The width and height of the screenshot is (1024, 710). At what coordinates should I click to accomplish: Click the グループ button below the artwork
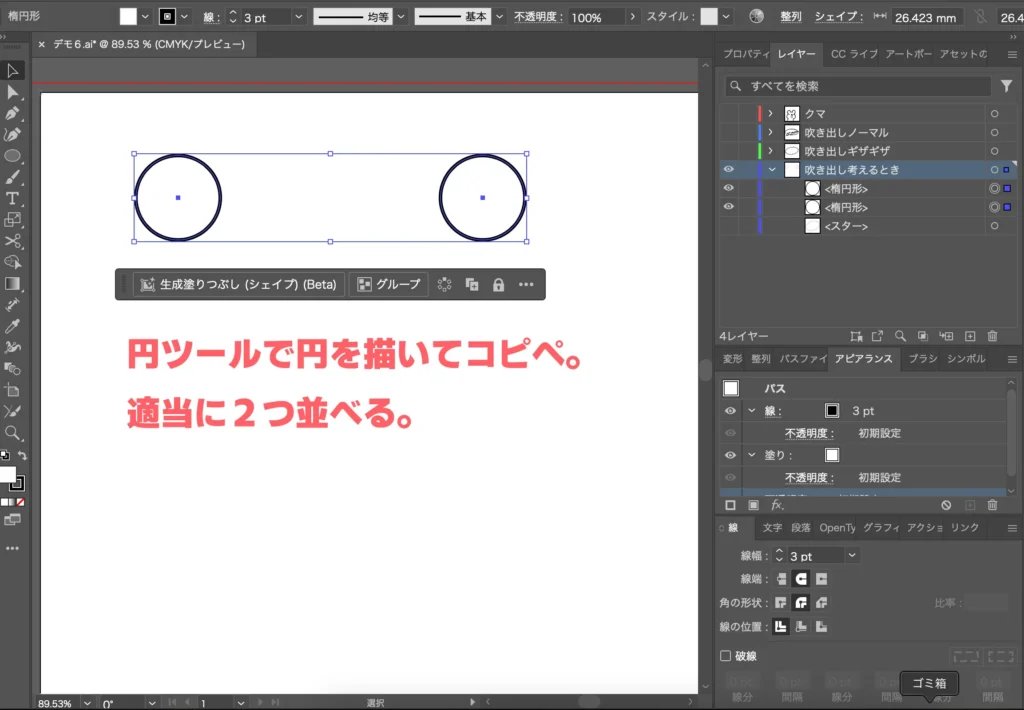pyautogui.click(x=389, y=284)
